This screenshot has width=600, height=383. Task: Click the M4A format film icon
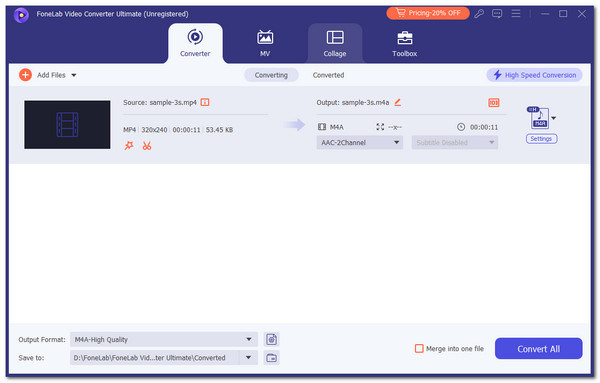[x=322, y=127]
